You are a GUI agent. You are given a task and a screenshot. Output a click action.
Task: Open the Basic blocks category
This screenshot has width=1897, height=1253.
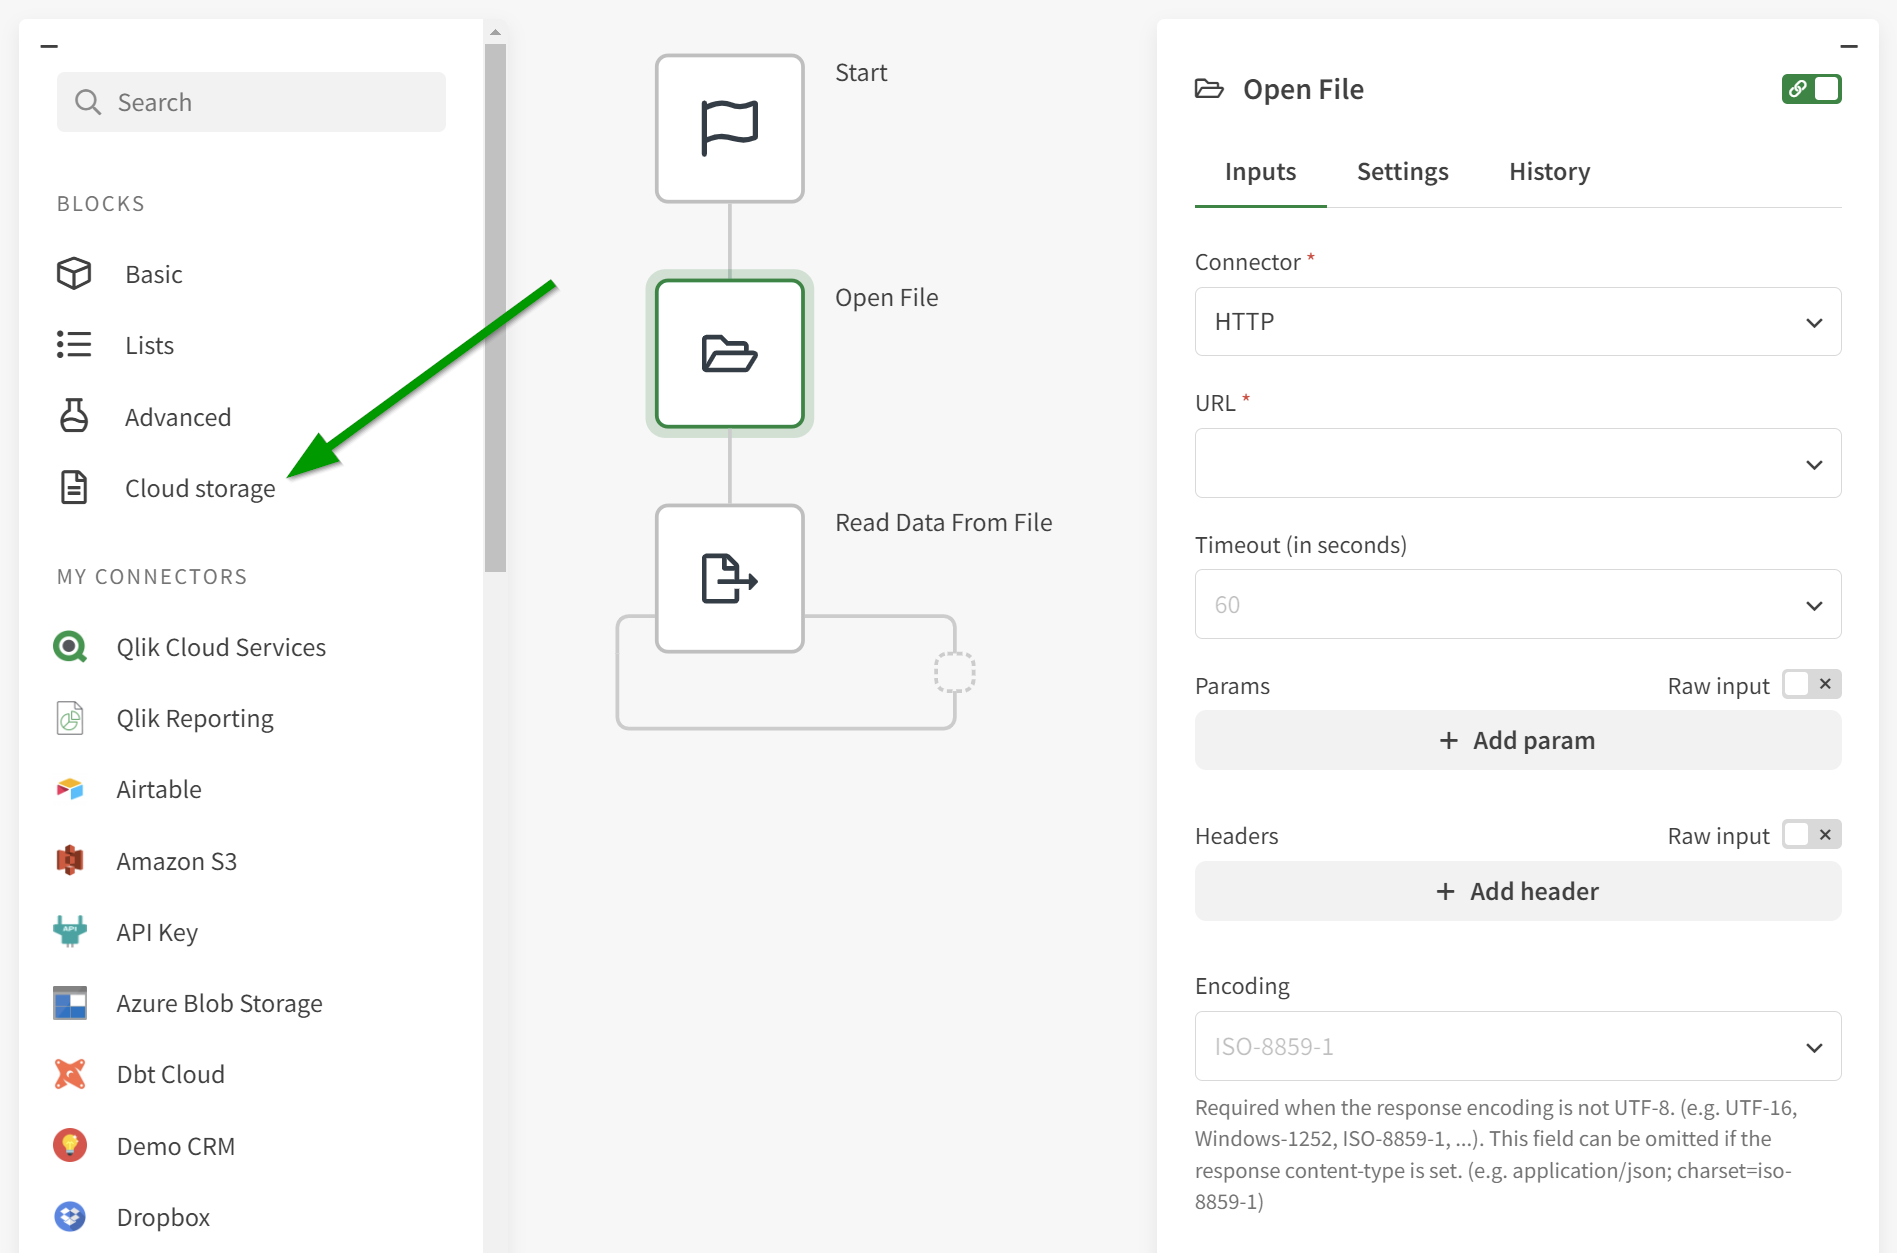coord(153,274)
